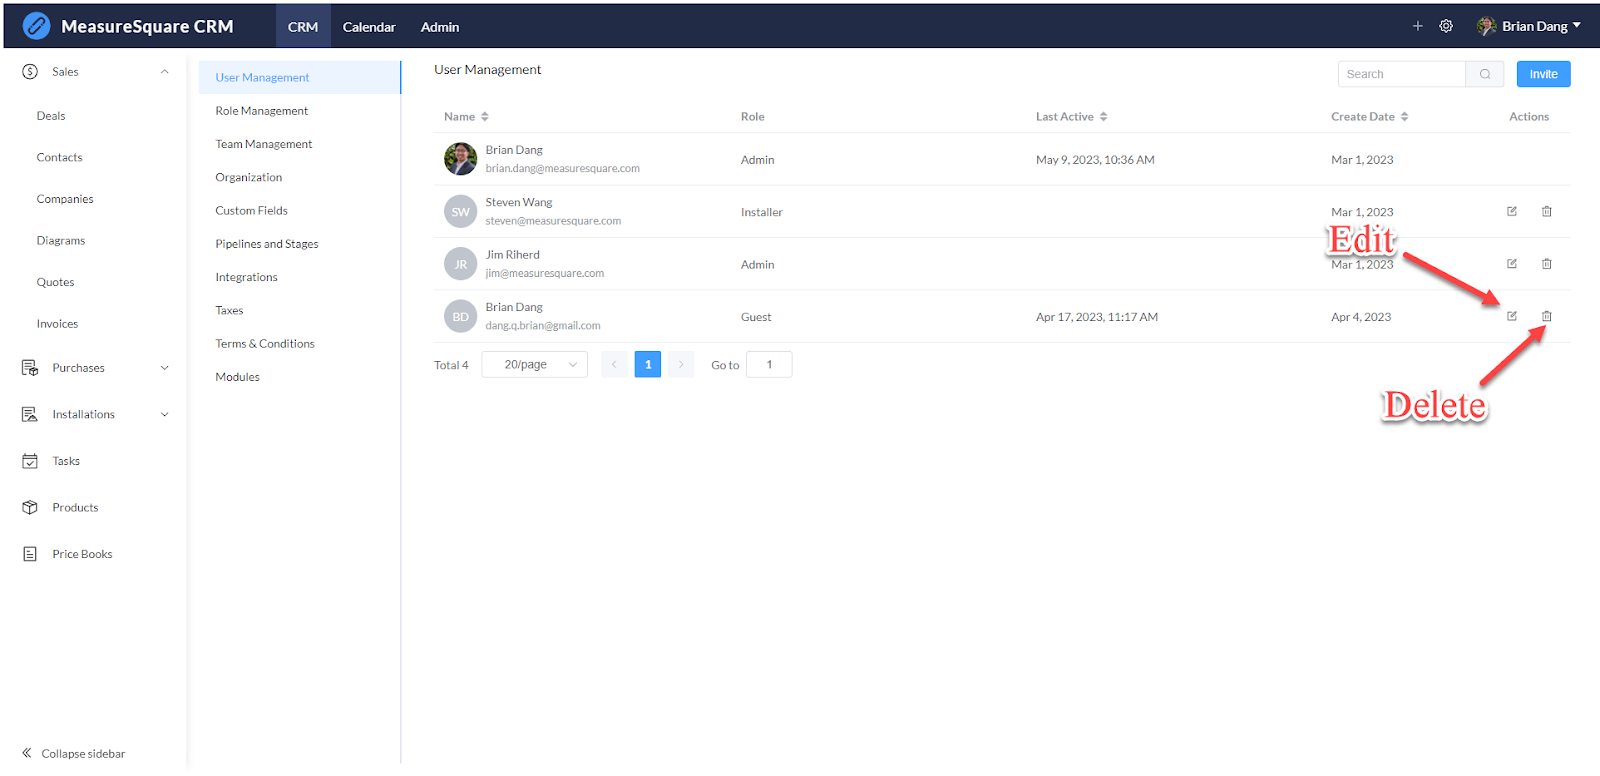Edit the Steven Wang user

click(1512, 211)
